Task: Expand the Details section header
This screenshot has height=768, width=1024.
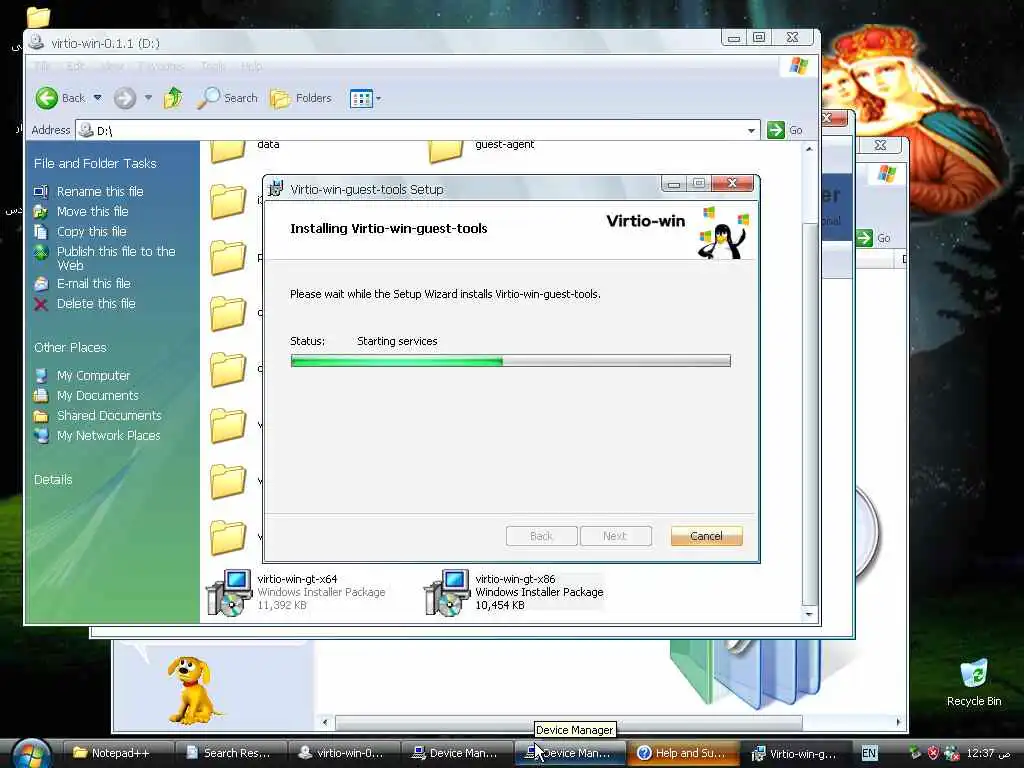Action: click(x=54, y=479)
